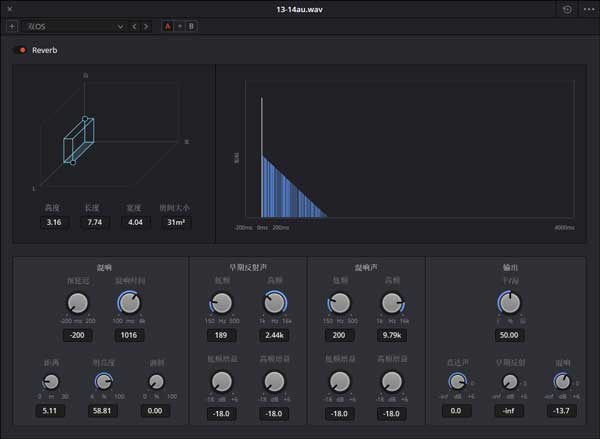
Task: Go to the previous preset
Action: click(x=135, y=25)
